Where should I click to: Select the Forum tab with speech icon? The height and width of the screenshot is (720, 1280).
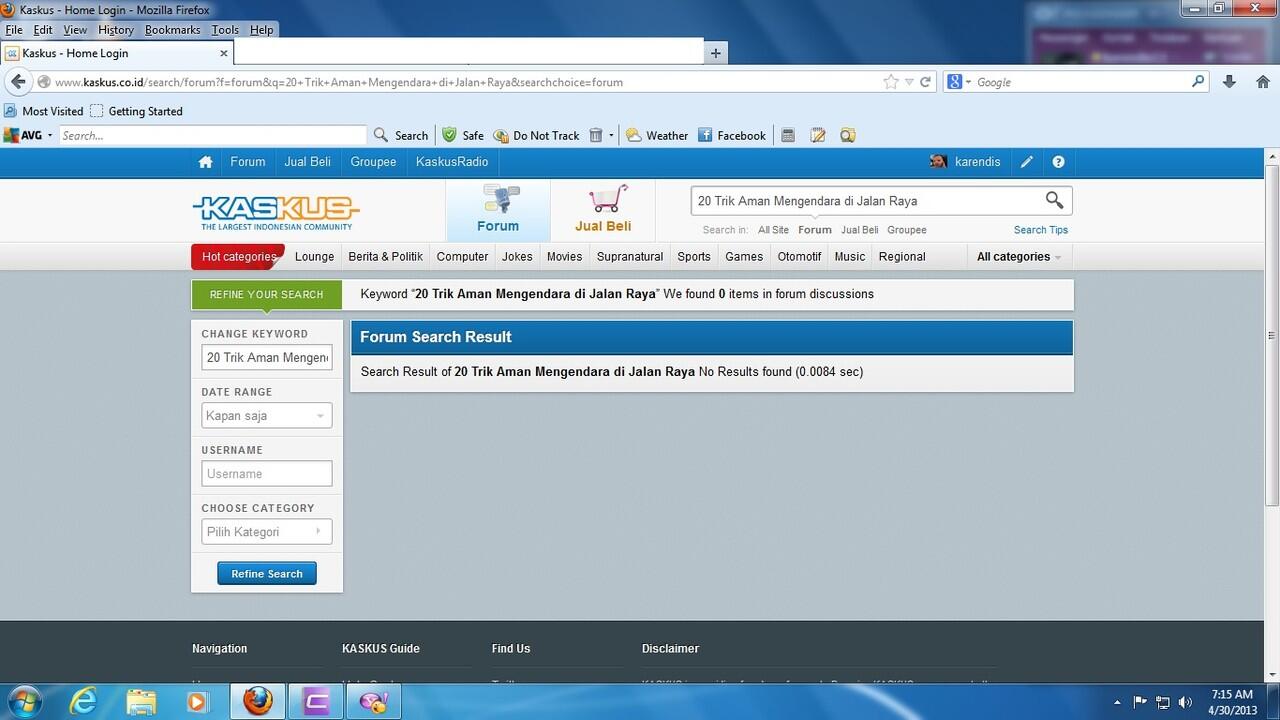pos(498,210)
